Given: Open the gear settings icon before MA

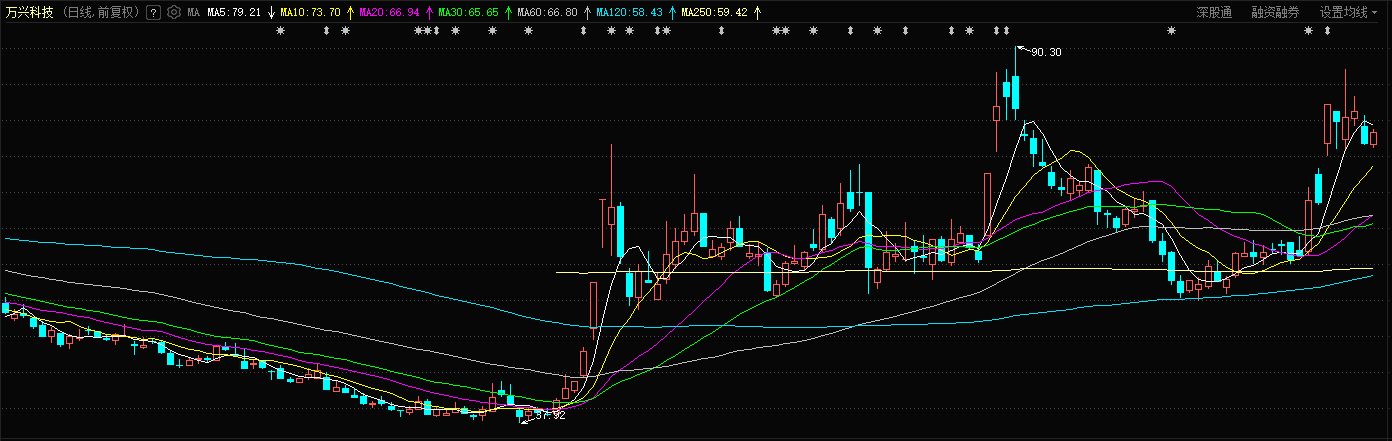Looking at the screenshot, I should point(173,13).
